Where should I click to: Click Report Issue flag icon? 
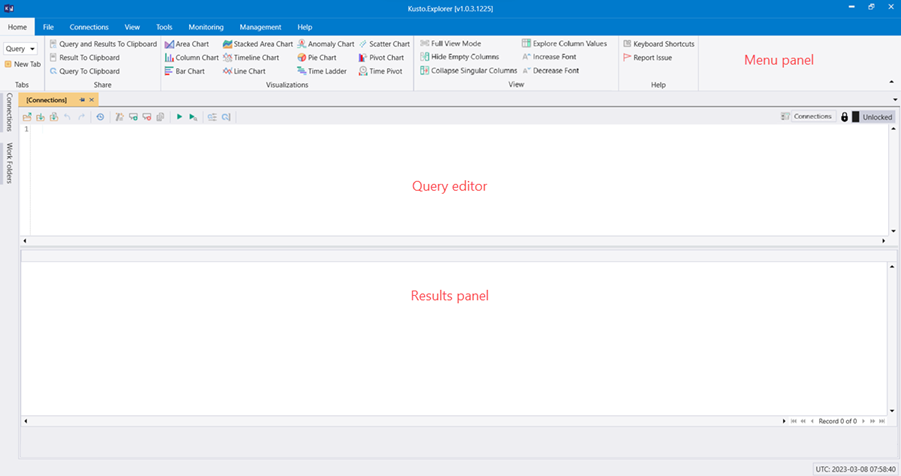click(x=646, y=58)
